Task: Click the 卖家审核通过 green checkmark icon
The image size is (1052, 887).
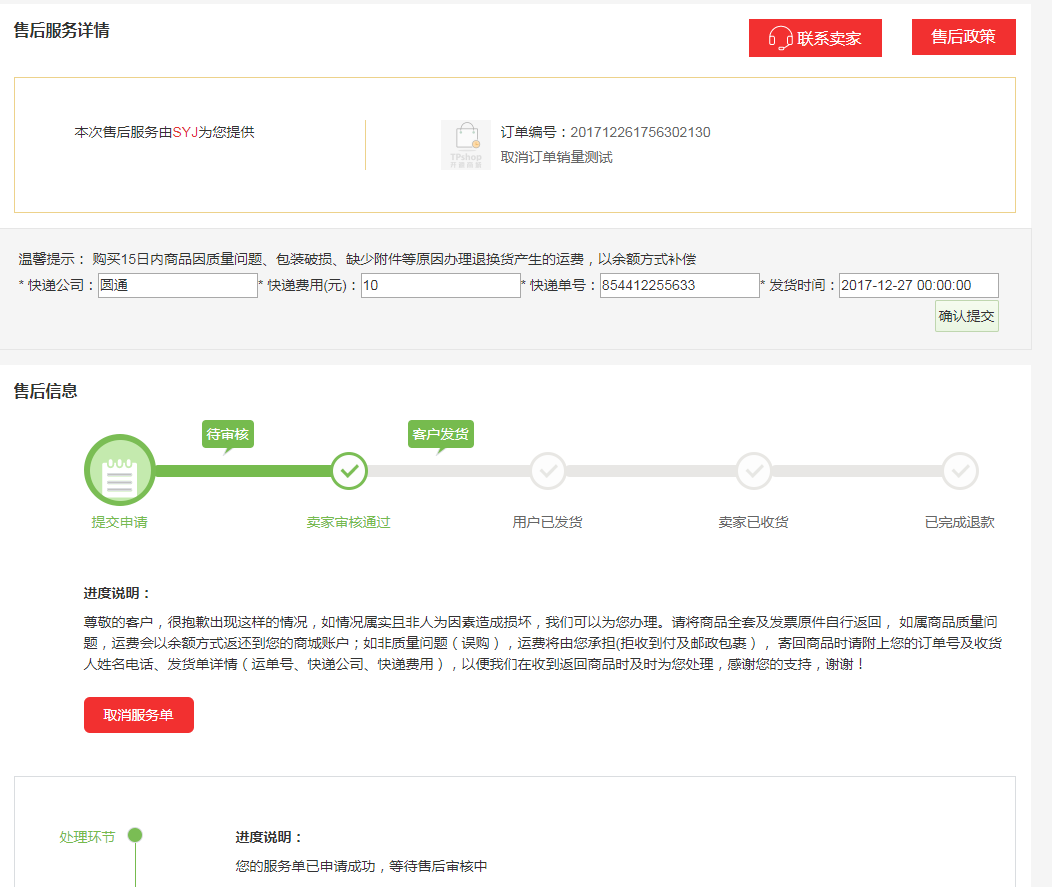Action: 349,470
